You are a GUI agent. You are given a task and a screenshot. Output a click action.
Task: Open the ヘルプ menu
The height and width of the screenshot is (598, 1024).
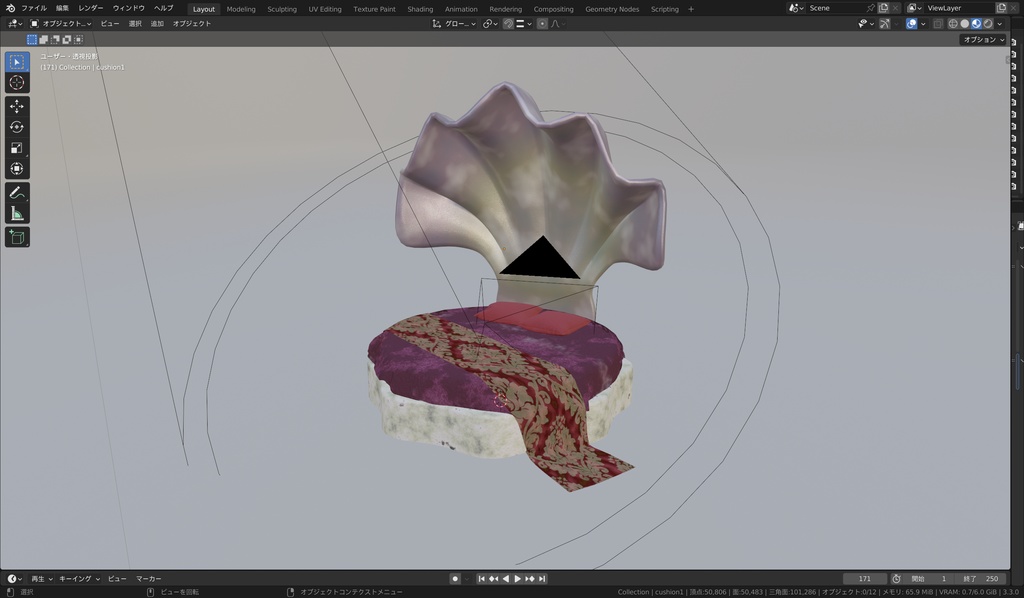pyautogui.click(x=163, y=8)
